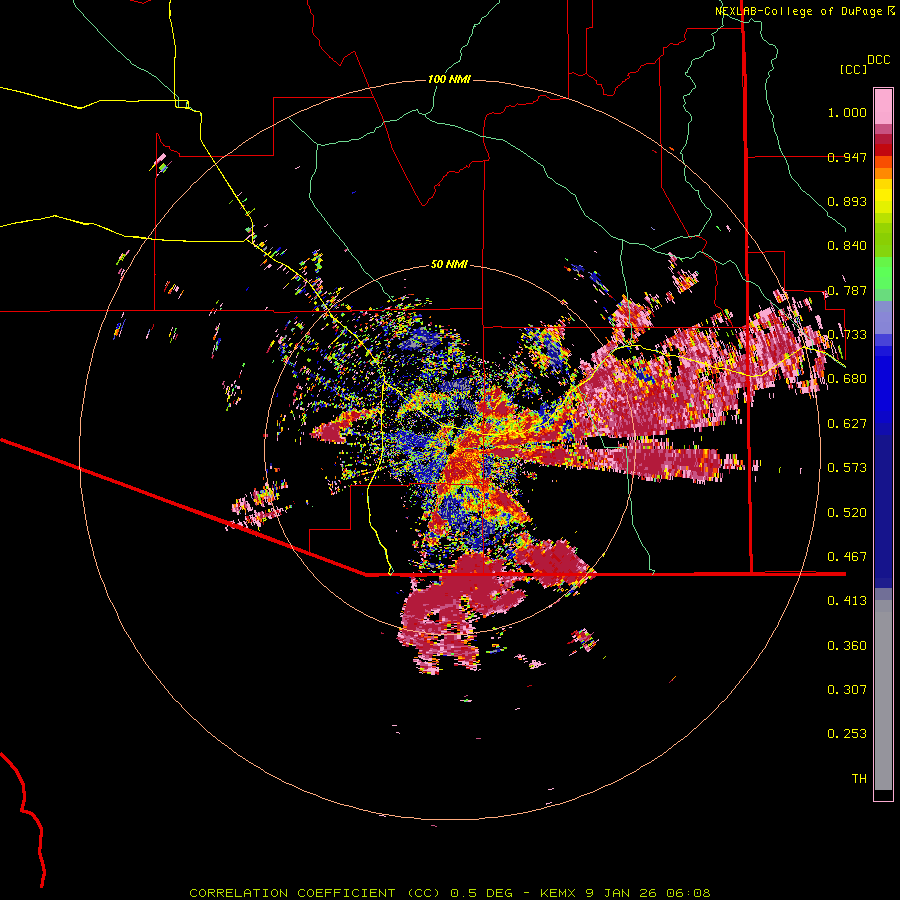Viewport: 900px width, 900px height.
Task: Click the 0.627 legend value
Action: point(847,424)
